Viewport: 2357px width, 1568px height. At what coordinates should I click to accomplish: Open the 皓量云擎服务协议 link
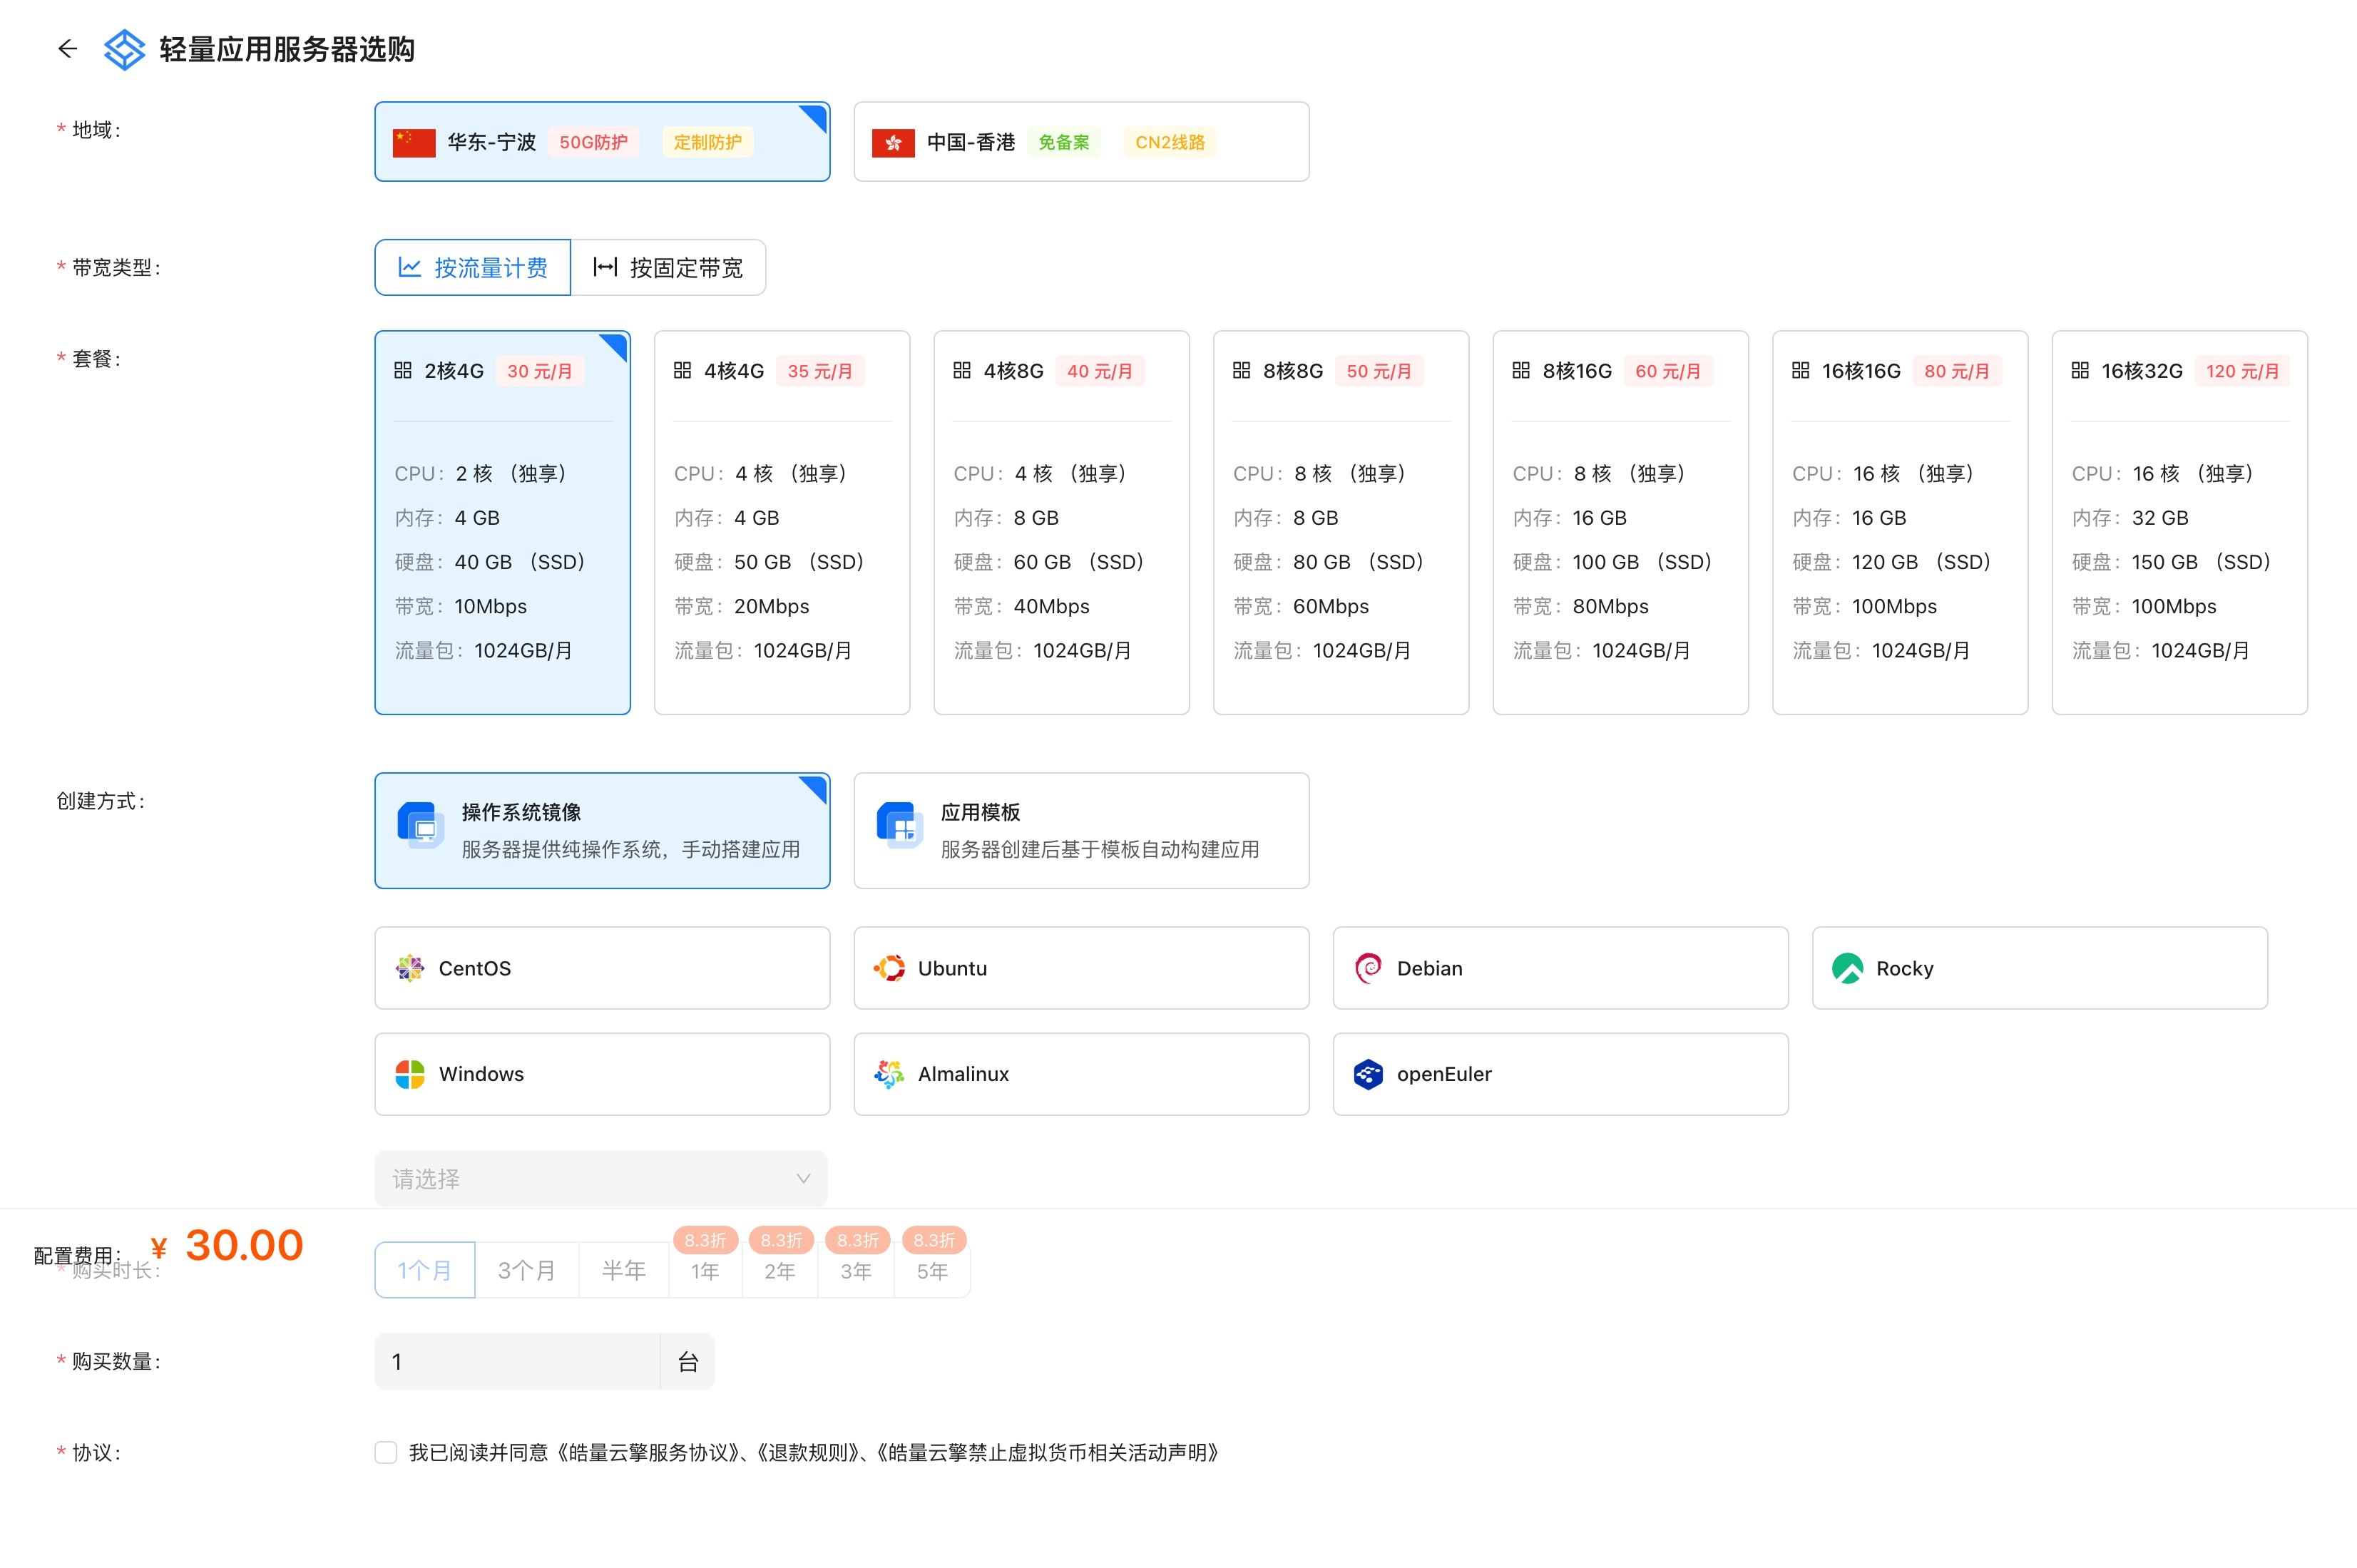pos(648,1452)
